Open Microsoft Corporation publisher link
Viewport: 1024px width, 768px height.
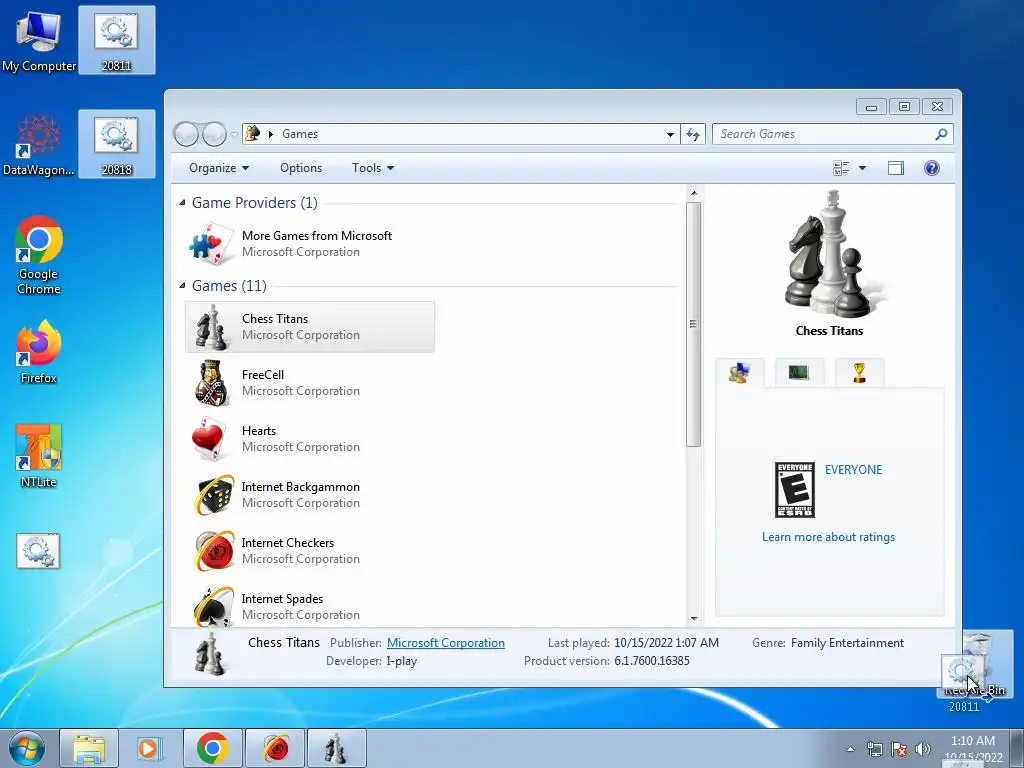point(445,643)
